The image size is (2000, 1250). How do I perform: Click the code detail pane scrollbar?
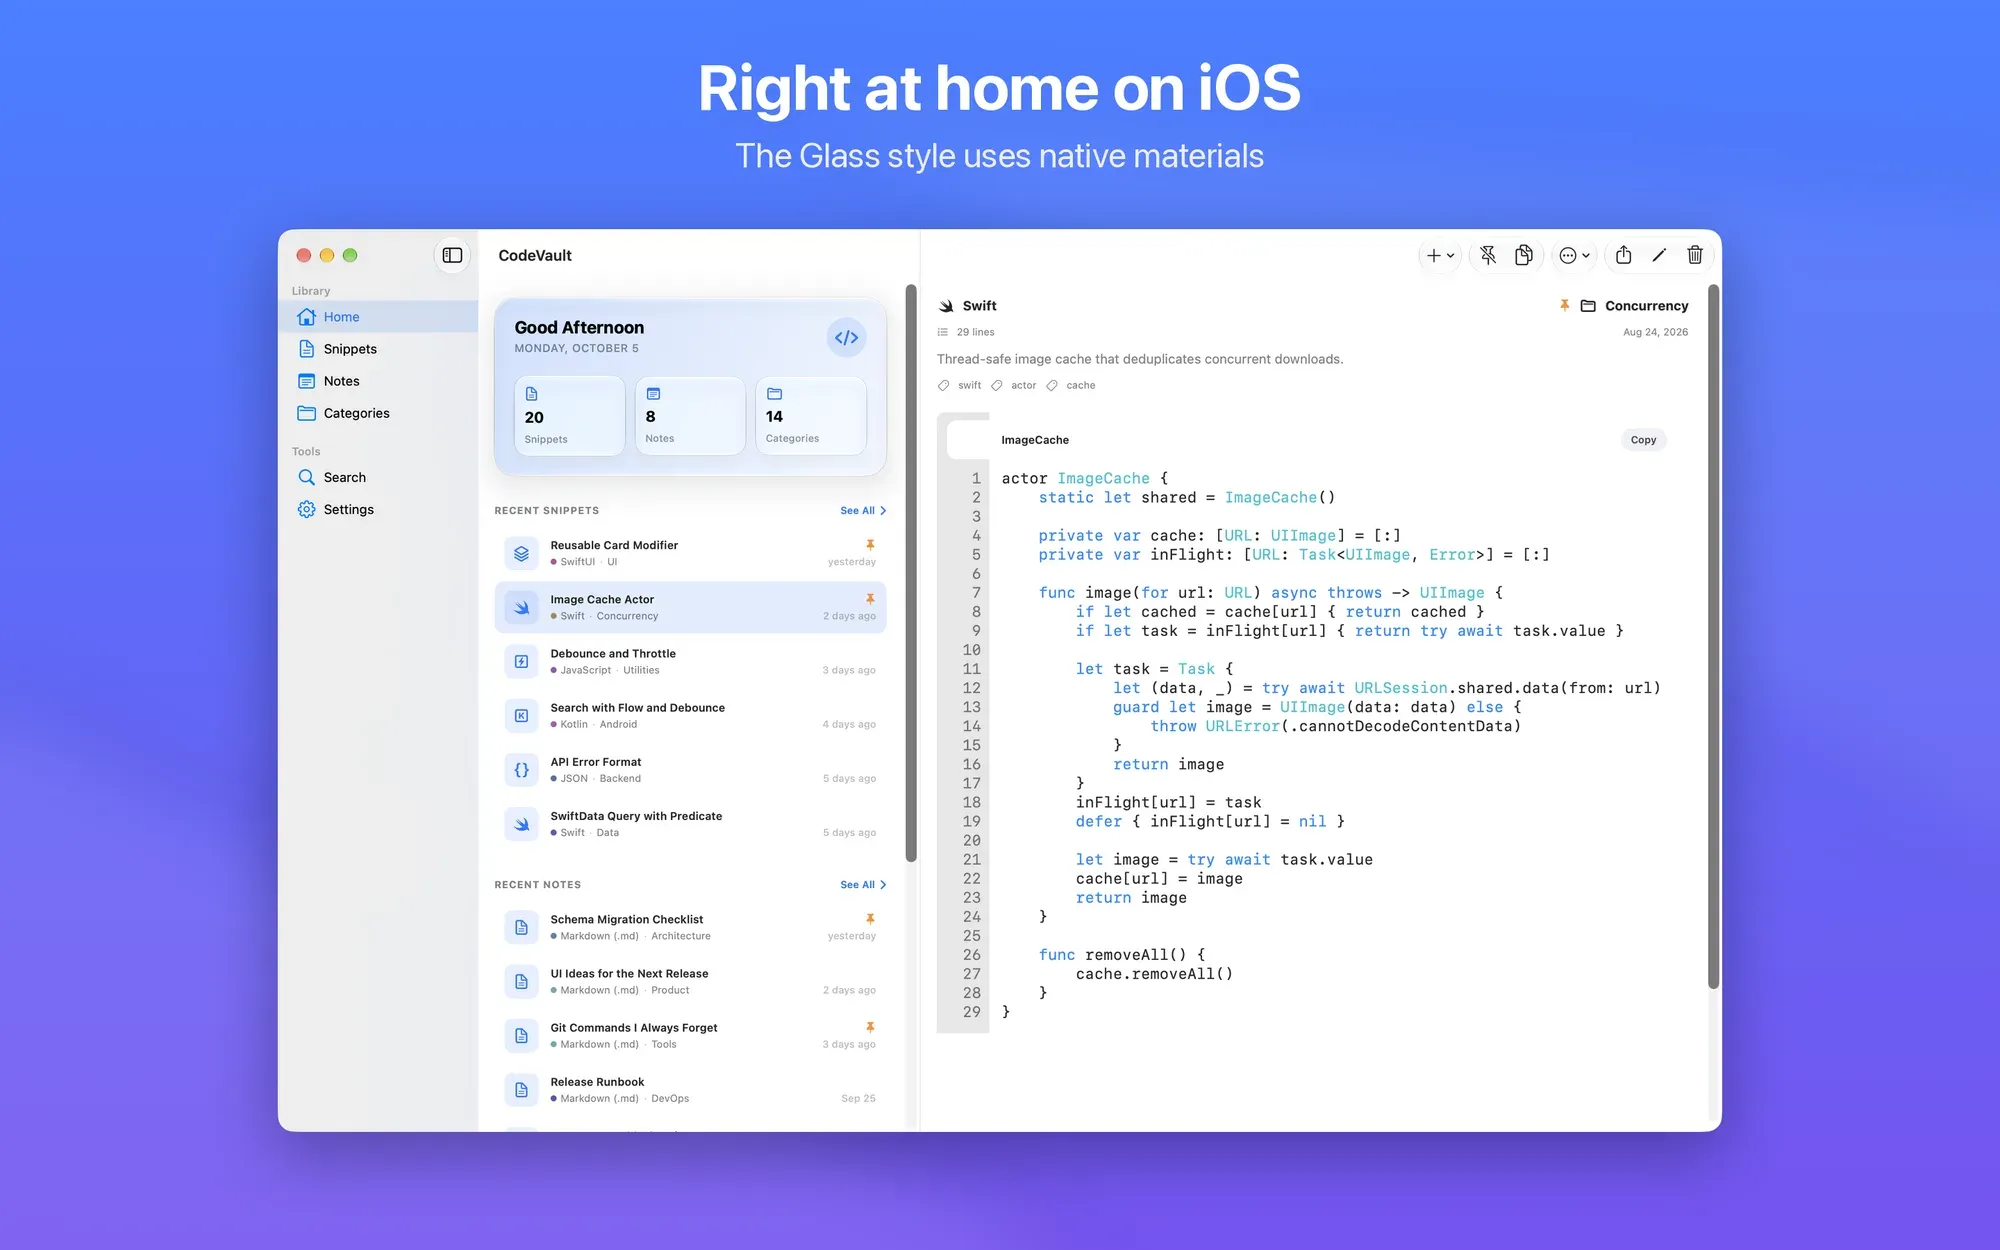(1713, 637)
